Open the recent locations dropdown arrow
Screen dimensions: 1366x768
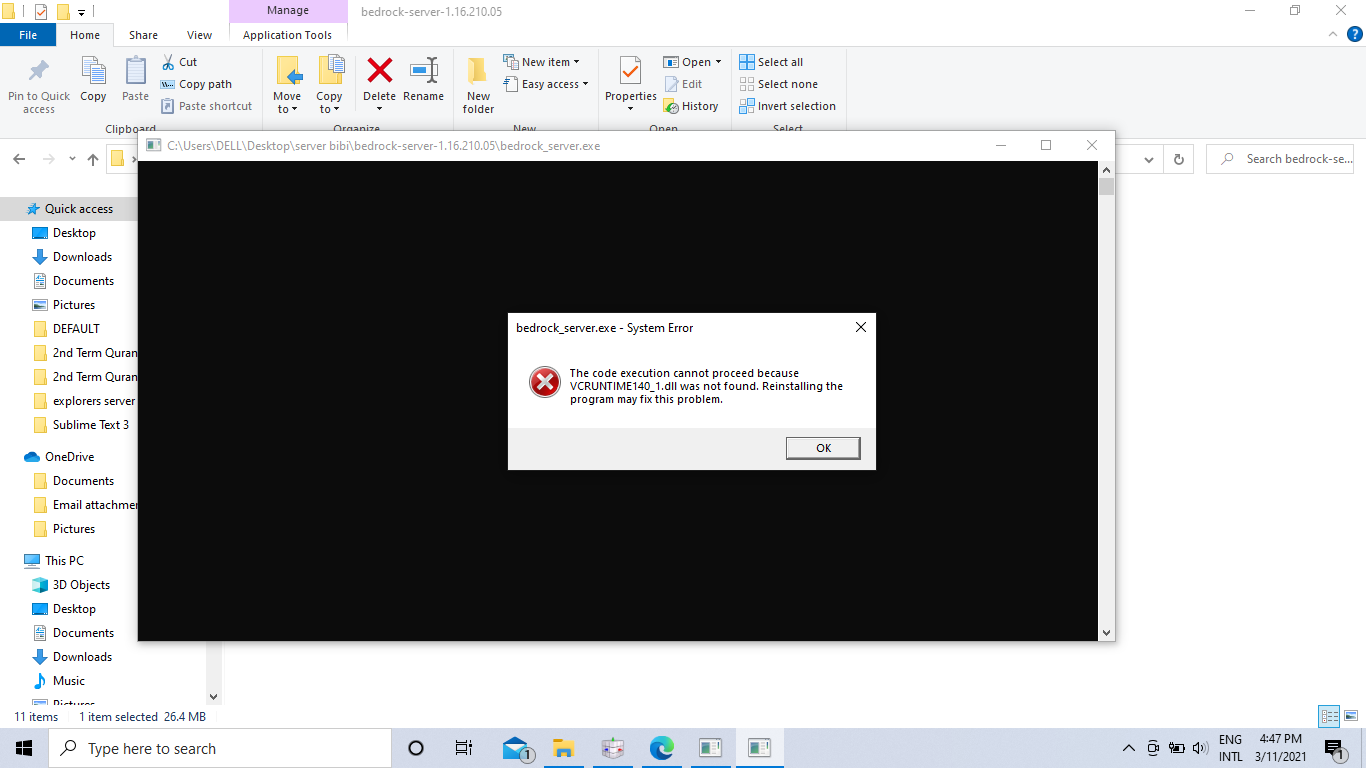[x=72, y=159]
